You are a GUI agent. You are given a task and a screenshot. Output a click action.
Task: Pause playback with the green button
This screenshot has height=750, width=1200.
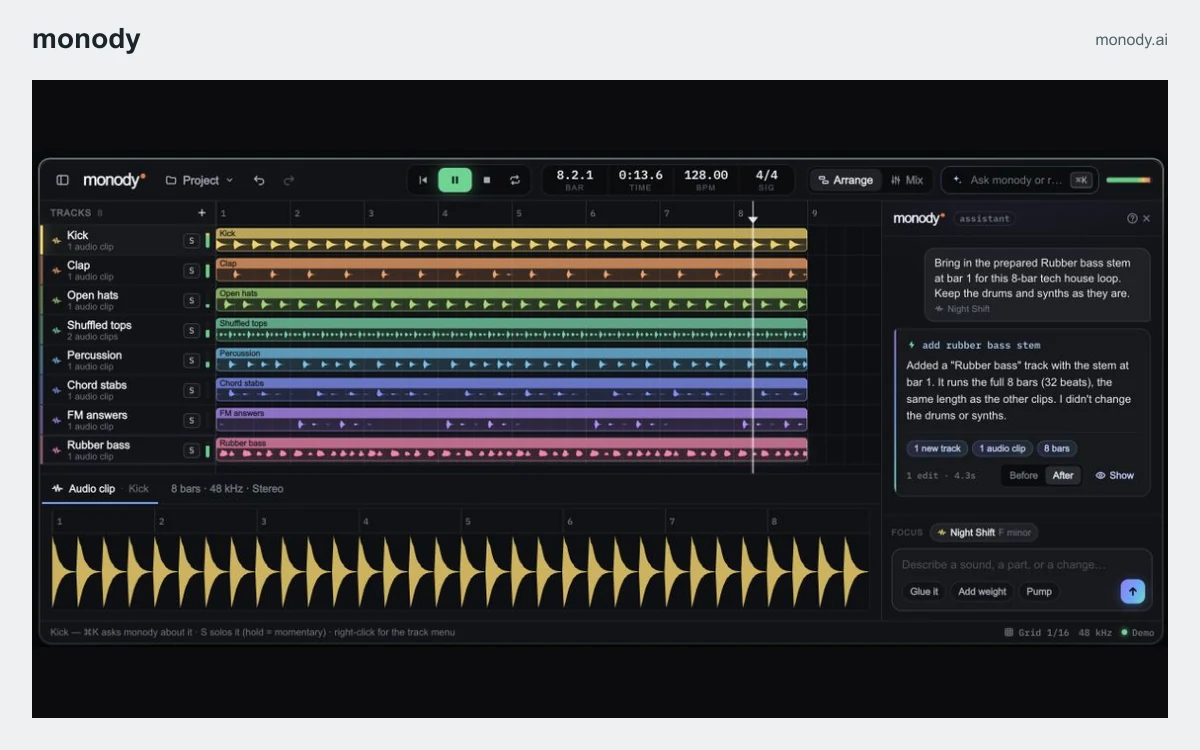point(455,180)
